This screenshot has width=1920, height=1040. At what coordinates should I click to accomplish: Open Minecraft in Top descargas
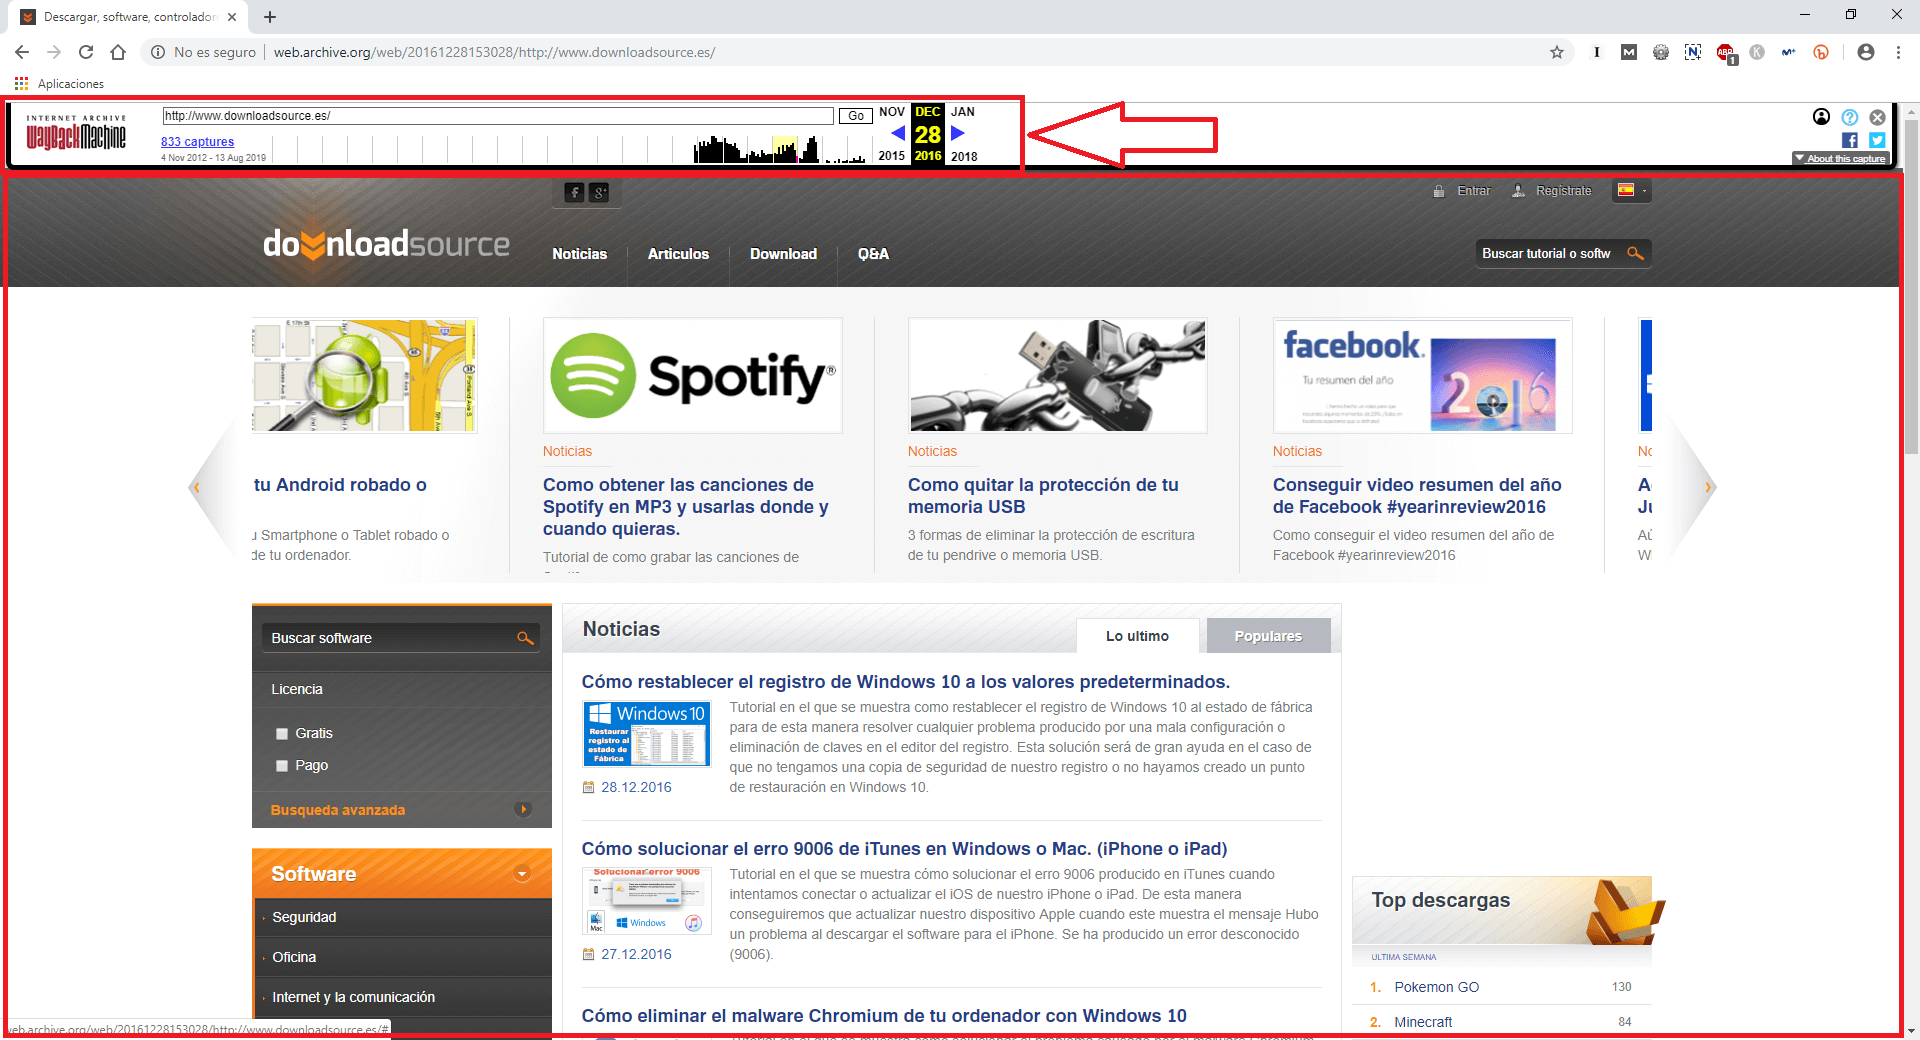[x=1423, y=1022]
